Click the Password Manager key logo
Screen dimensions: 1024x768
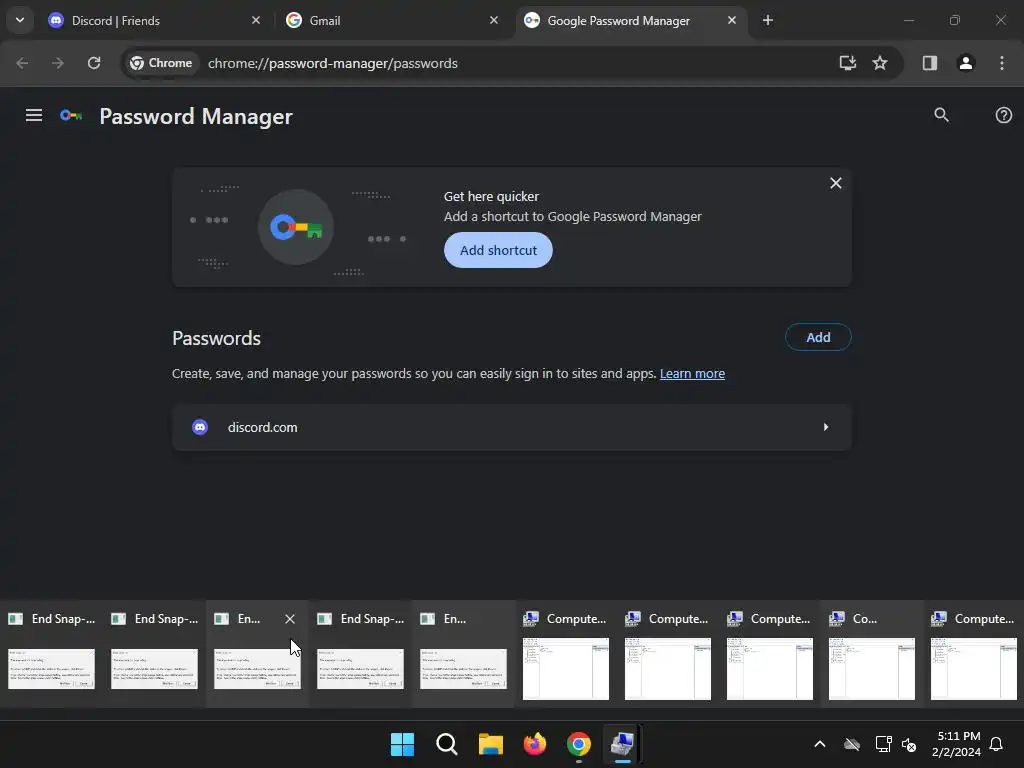click(x=71, y=116)
